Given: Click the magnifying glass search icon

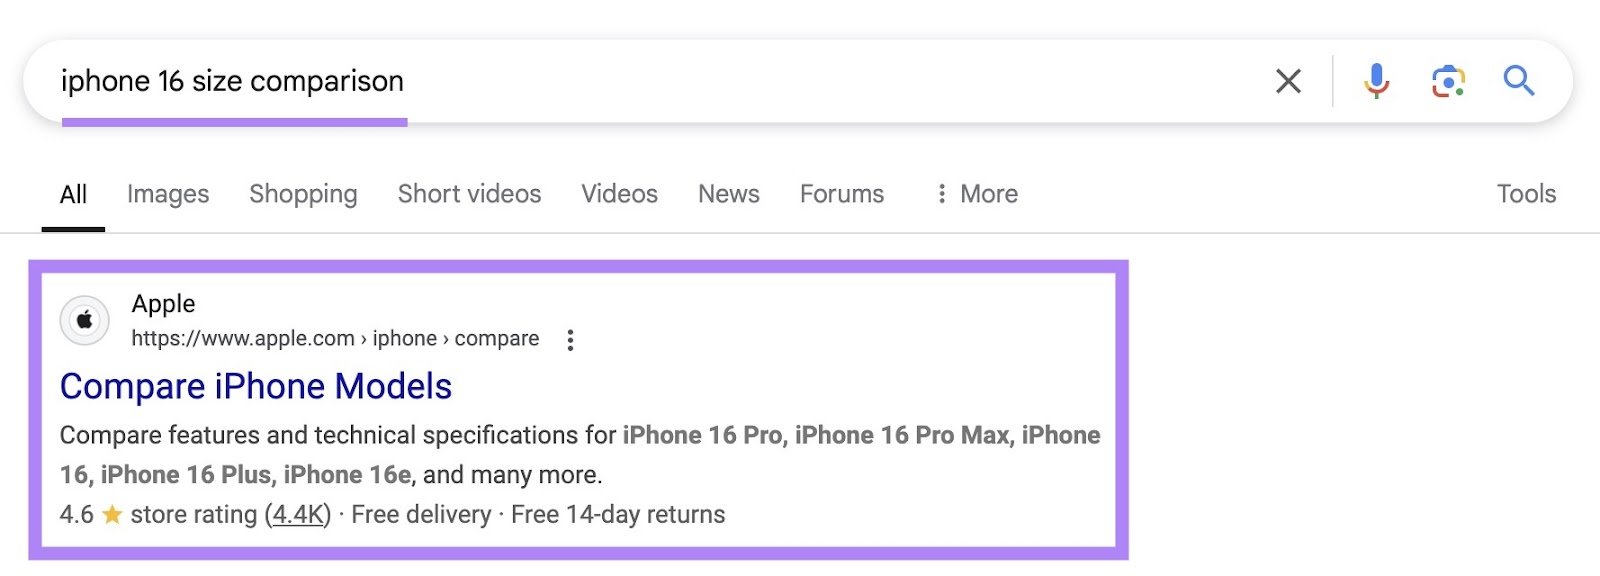Looking at the screenshot, I should (x=1520, y=80).
